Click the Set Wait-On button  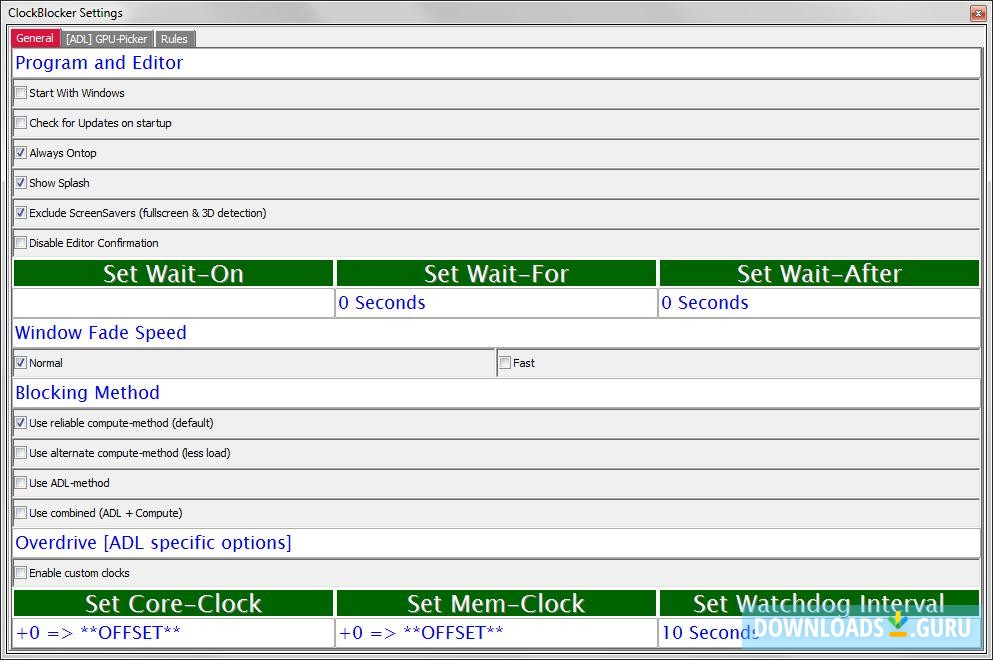(x=174, y=273)
